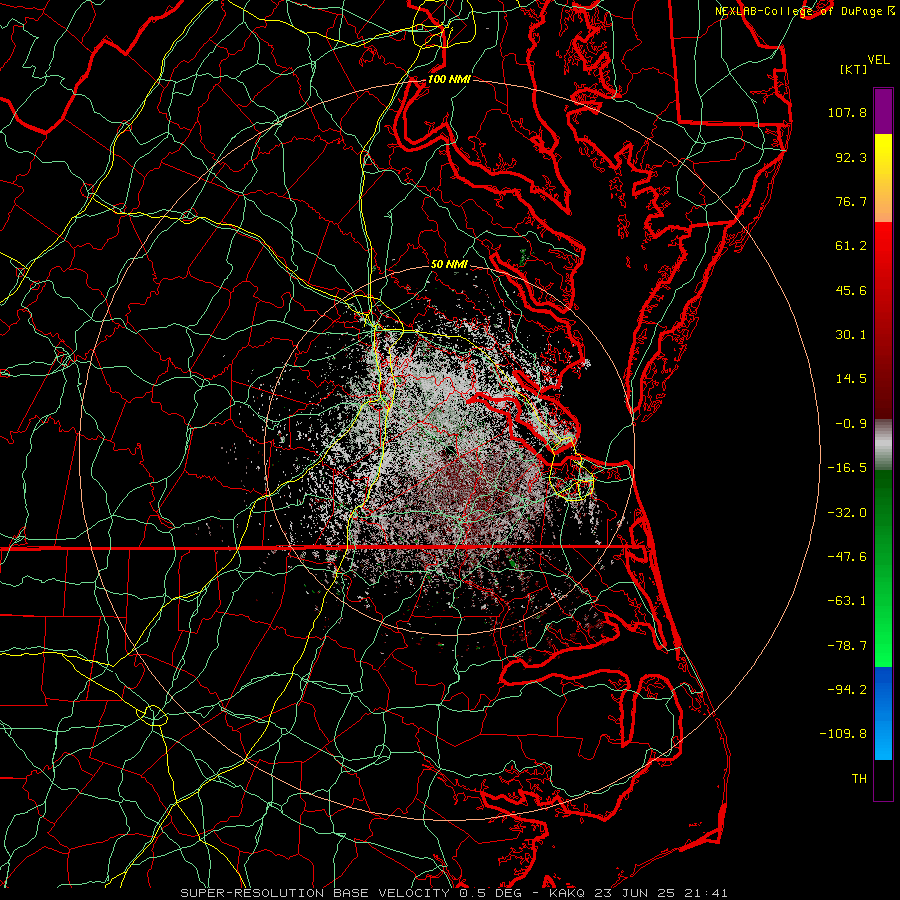Click the 100 NMI range ring label
This screenshot has height=900, width=900.
(x=449, y=79)
